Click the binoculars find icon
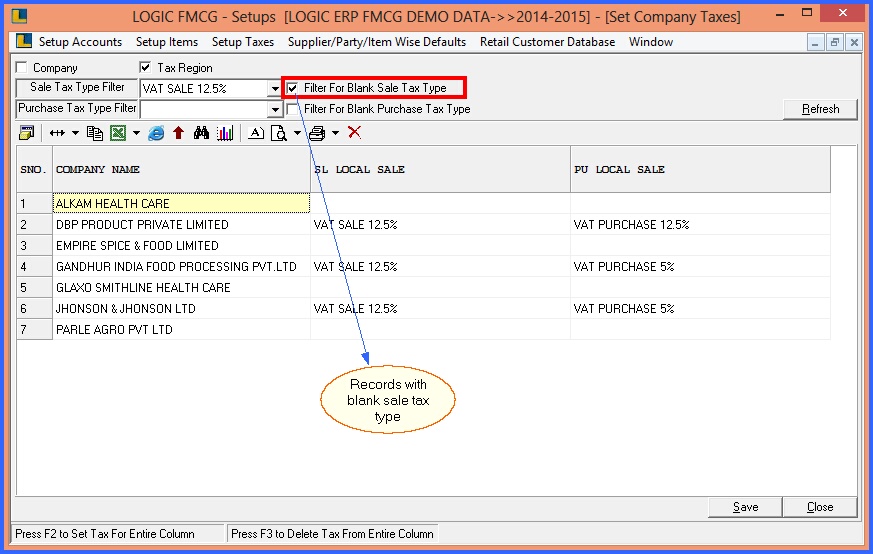The height and width of the screenshot is (554, 873). coord(201,133)
